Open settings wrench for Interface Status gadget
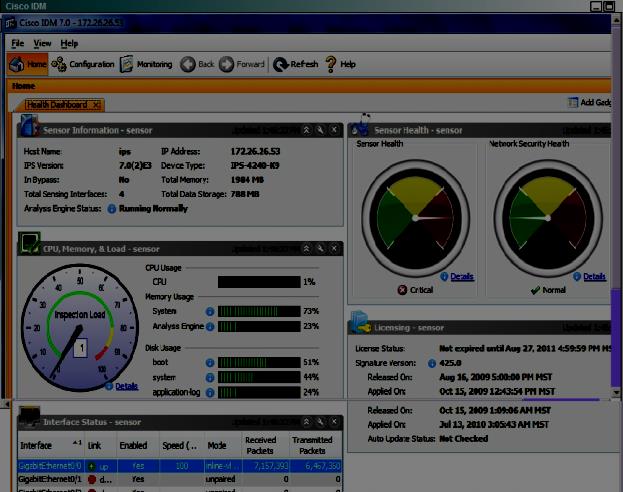Viewport: 623px width, 492px height. [320, 422]
